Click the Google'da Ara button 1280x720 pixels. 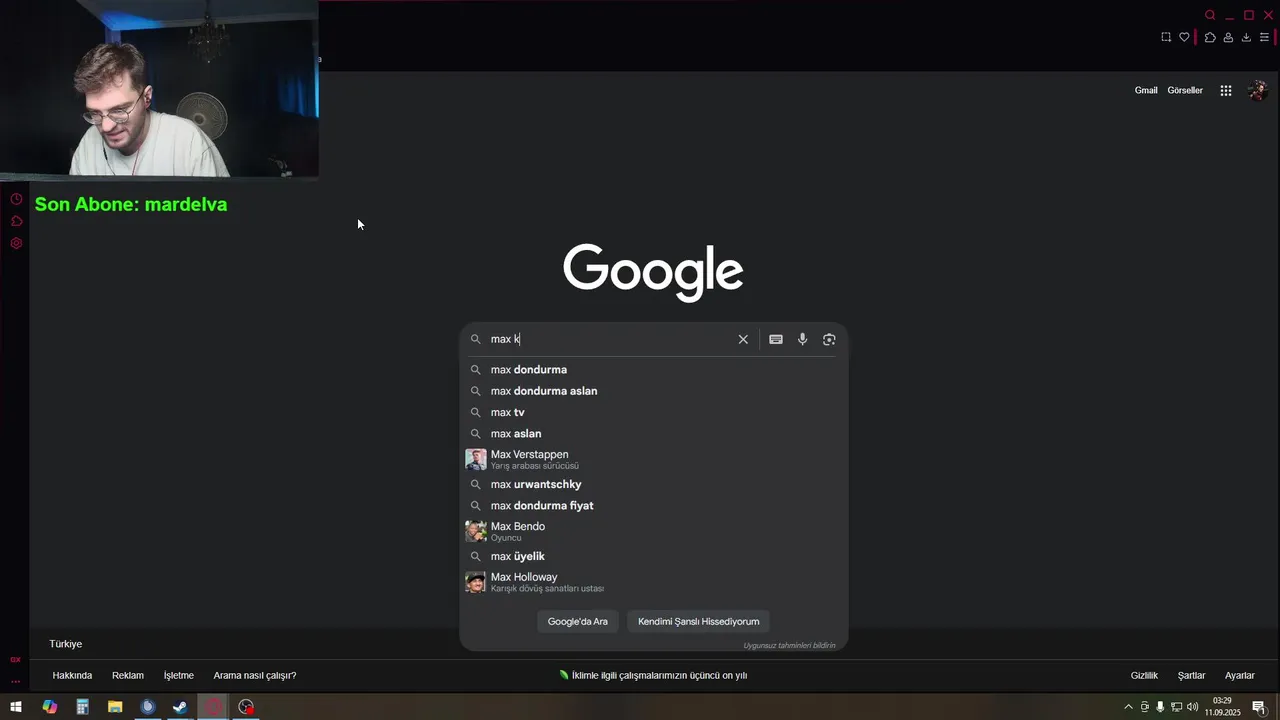tap(578, 621)
